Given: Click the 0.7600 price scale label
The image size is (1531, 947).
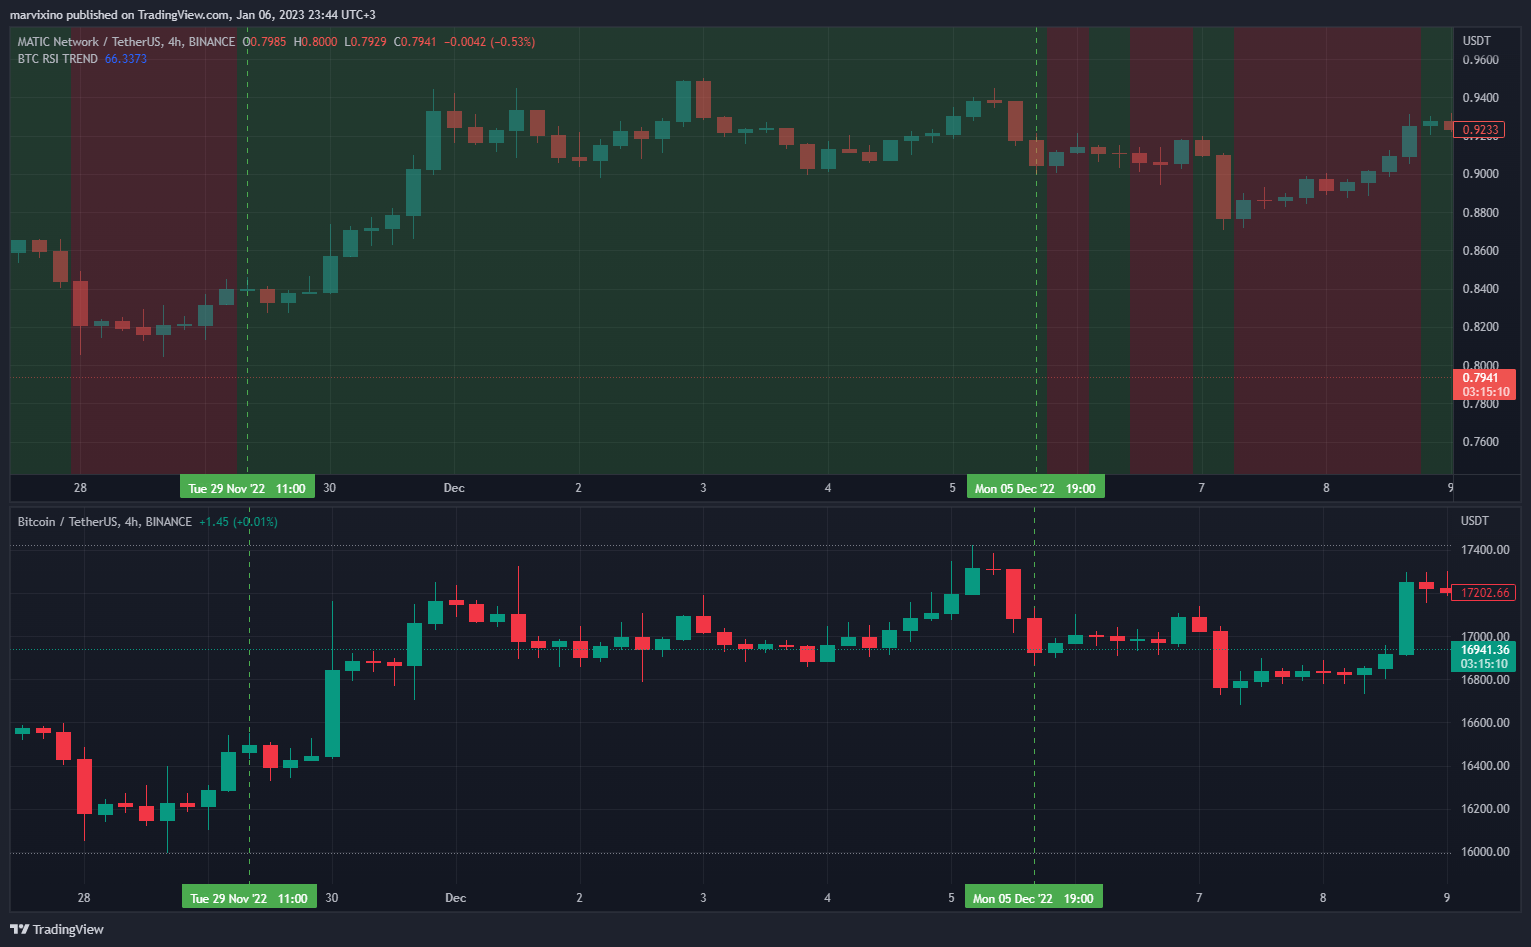Looking at the screenshot, I should coord(1480,442).
